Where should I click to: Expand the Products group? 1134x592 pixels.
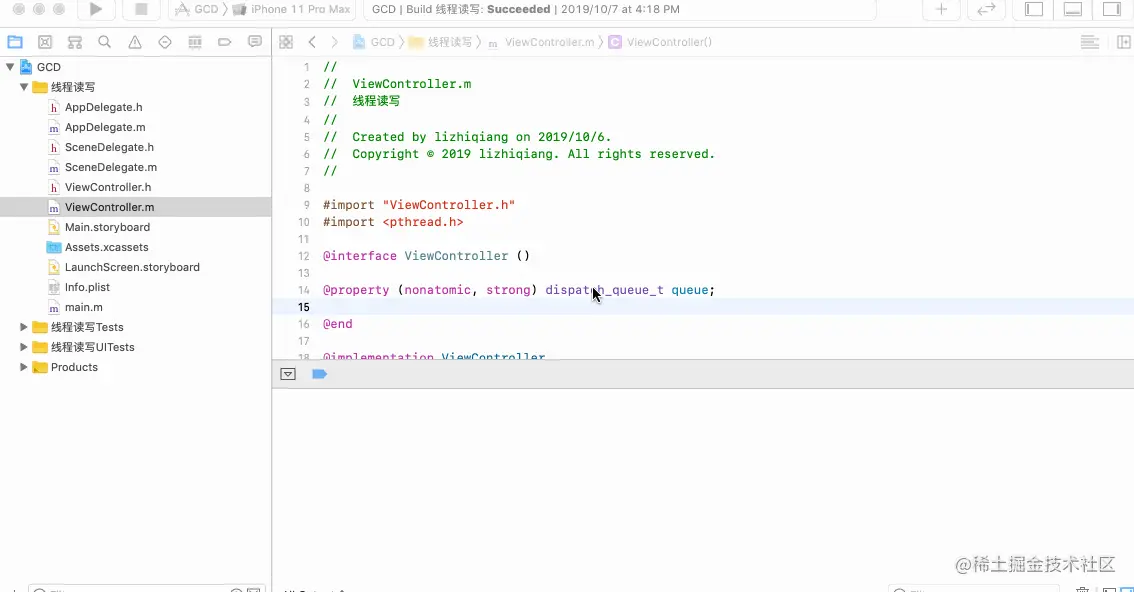(23, 367)
